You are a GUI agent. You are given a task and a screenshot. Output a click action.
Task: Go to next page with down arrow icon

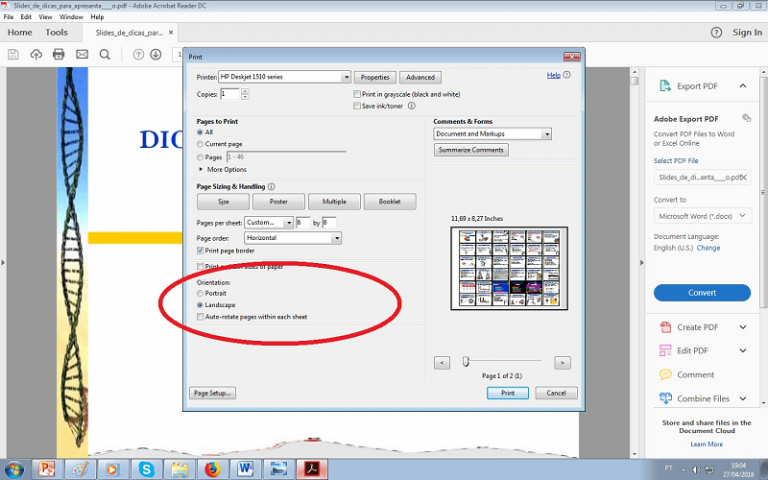click(157, 54)
